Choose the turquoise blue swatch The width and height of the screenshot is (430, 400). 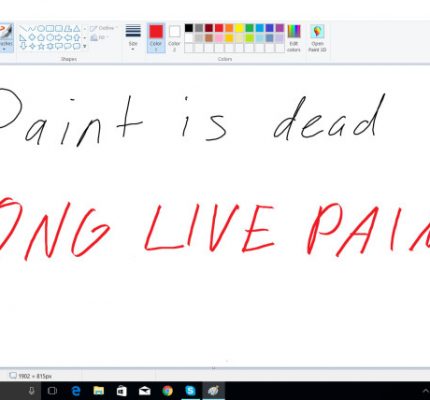pyautogui.click(x=259, y=28)
